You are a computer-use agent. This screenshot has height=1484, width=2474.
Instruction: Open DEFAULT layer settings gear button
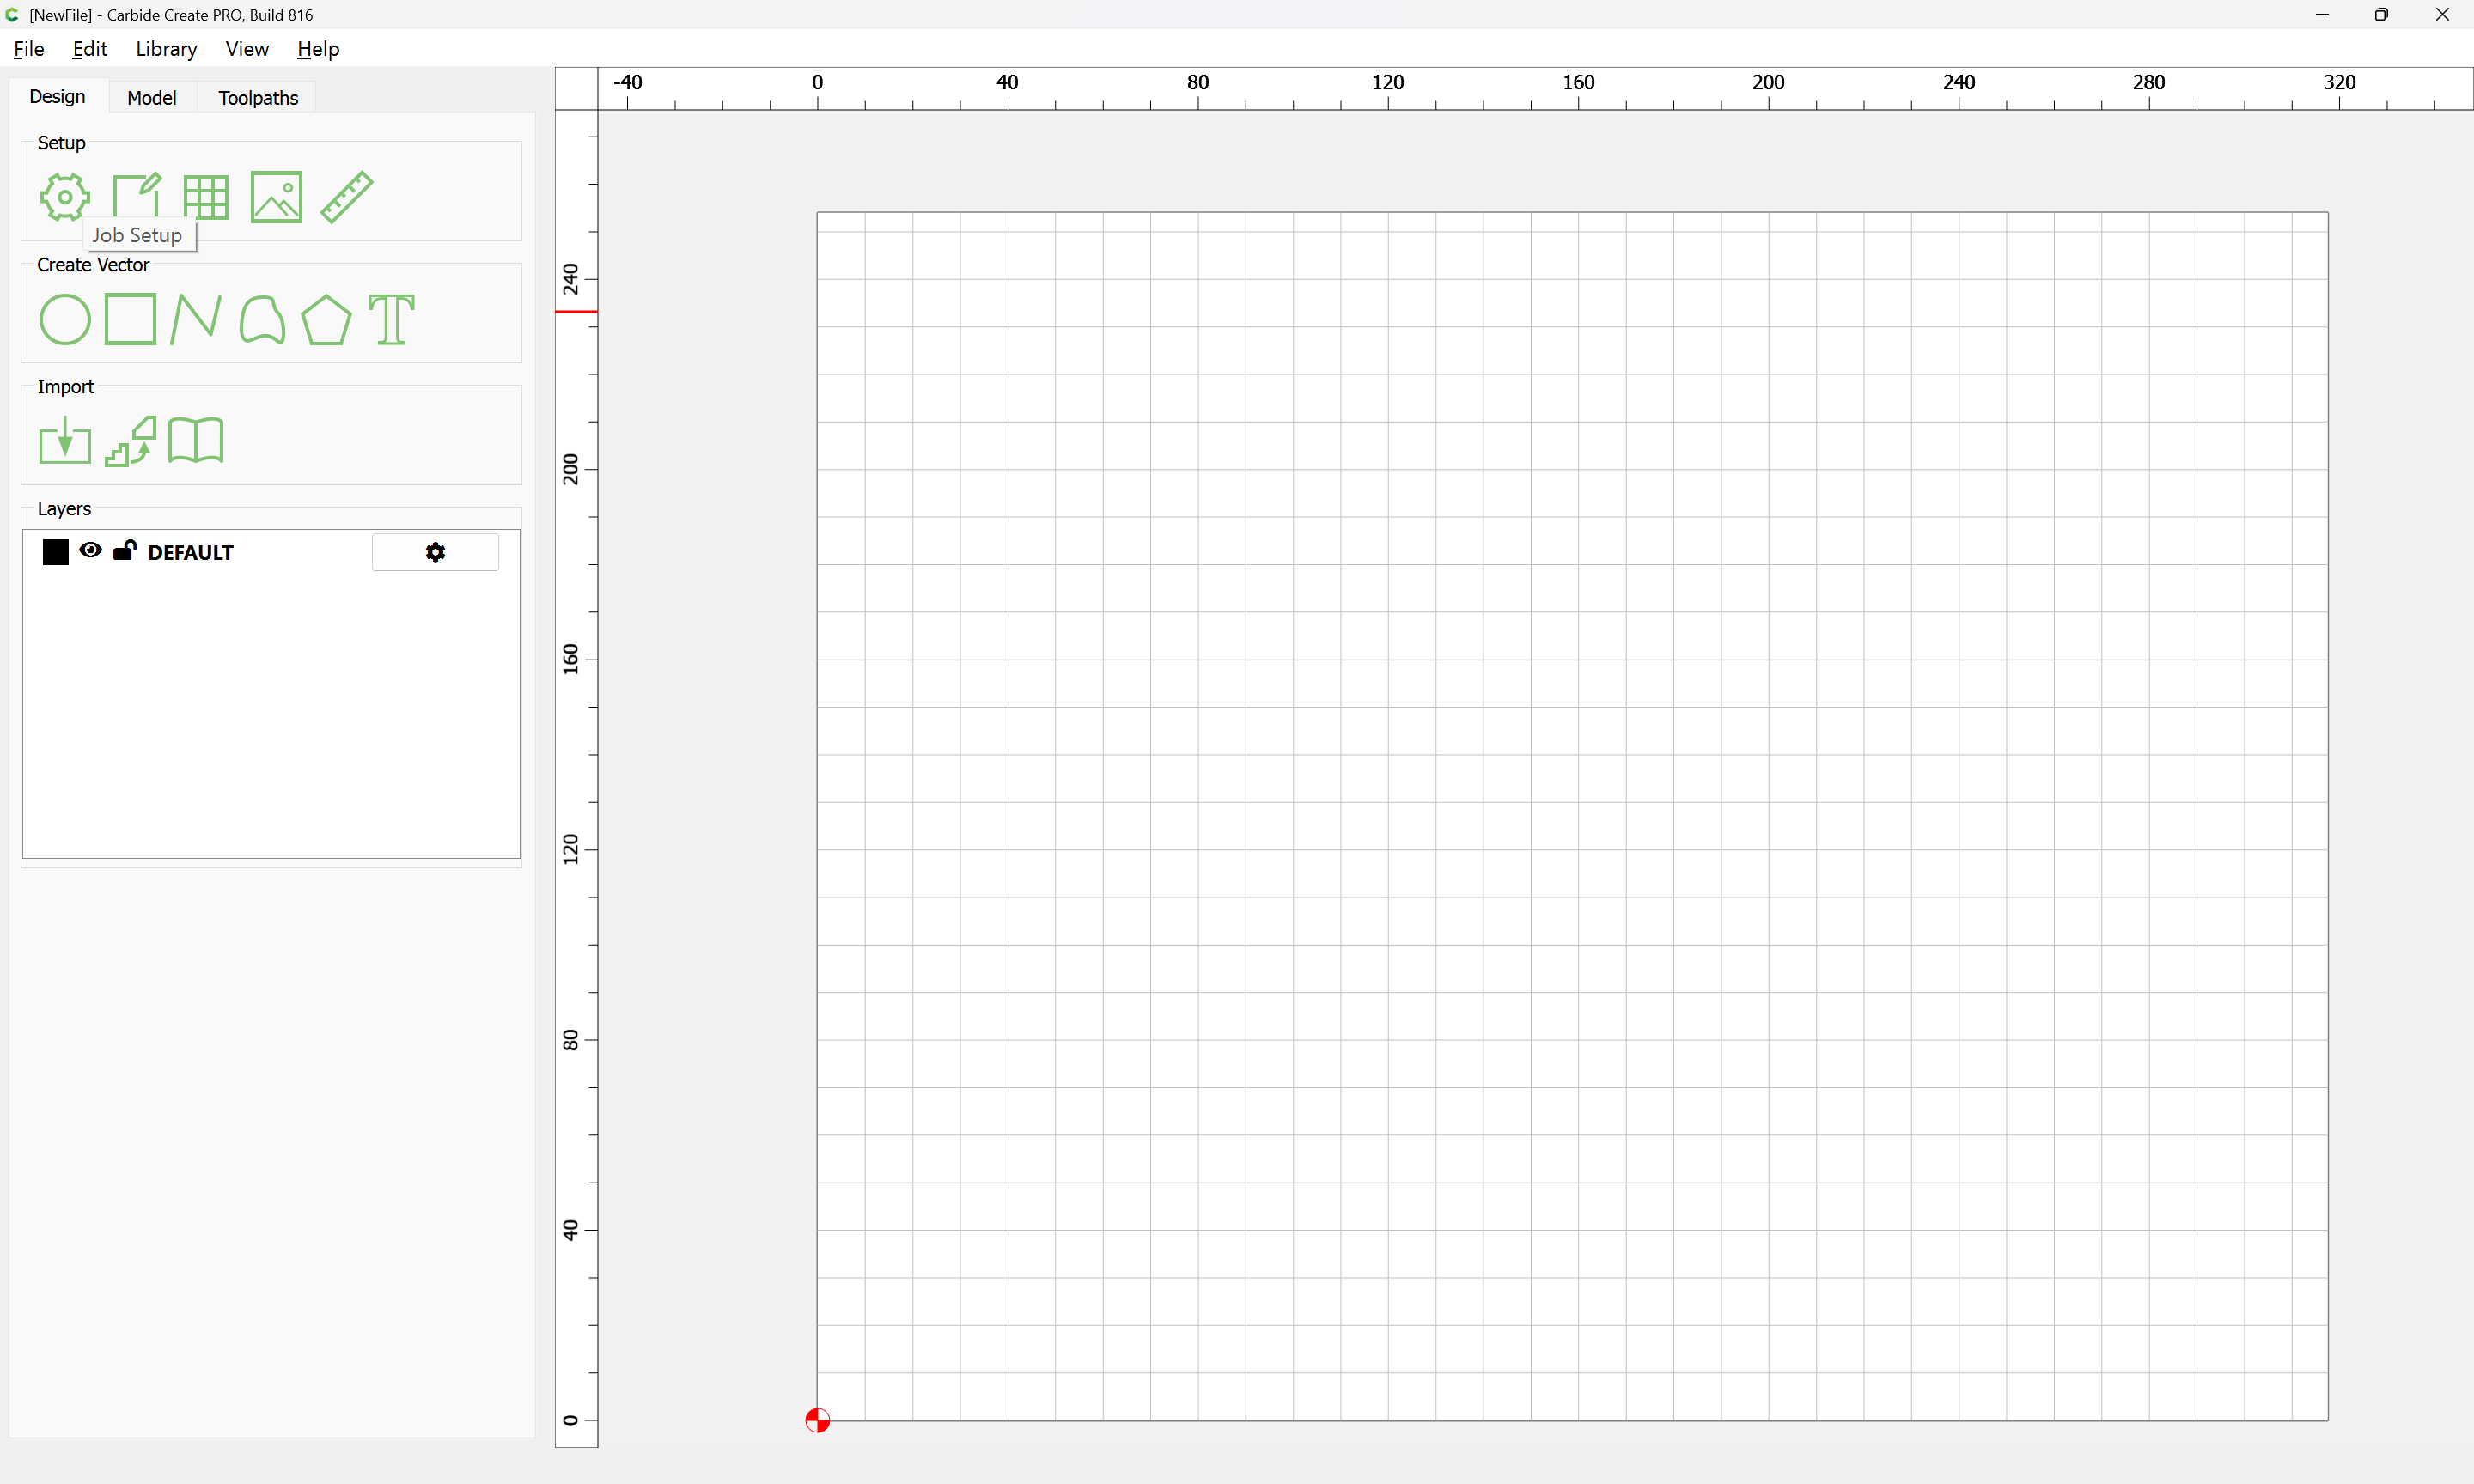click(435, 552)
